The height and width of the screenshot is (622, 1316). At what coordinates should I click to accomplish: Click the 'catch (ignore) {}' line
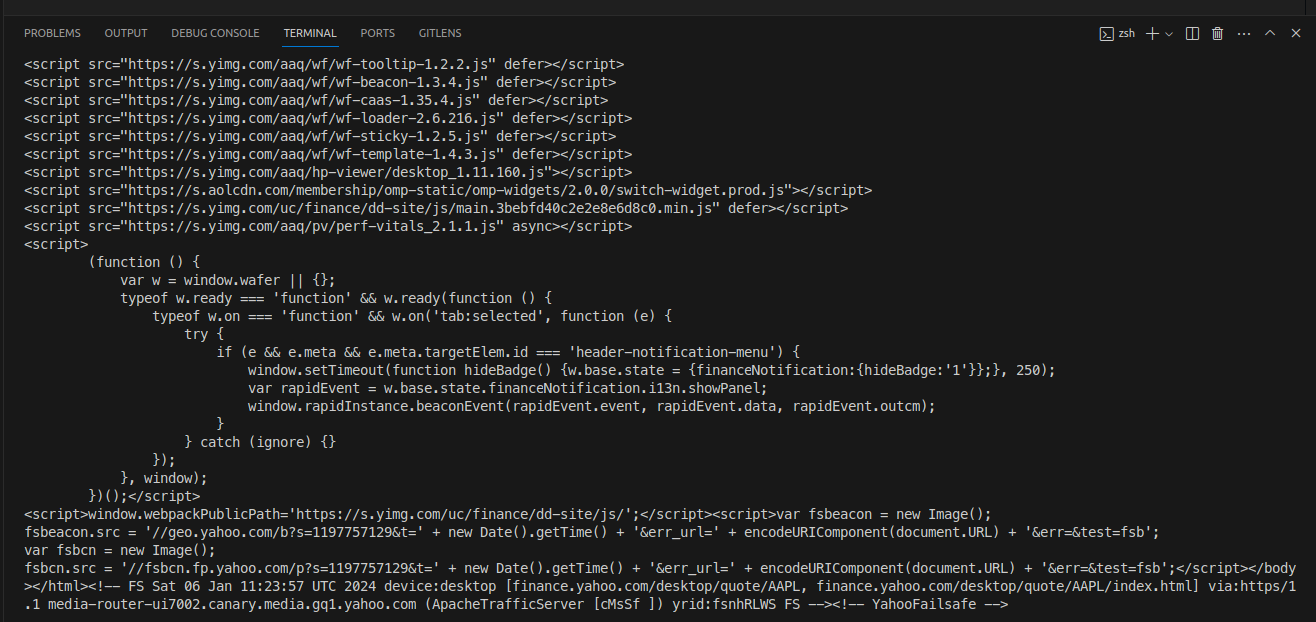click(260, 442)
